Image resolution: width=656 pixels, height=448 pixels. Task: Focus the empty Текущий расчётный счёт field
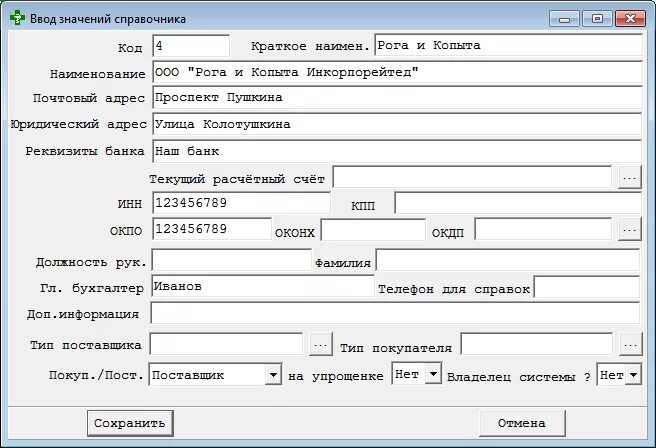(472, 177)
